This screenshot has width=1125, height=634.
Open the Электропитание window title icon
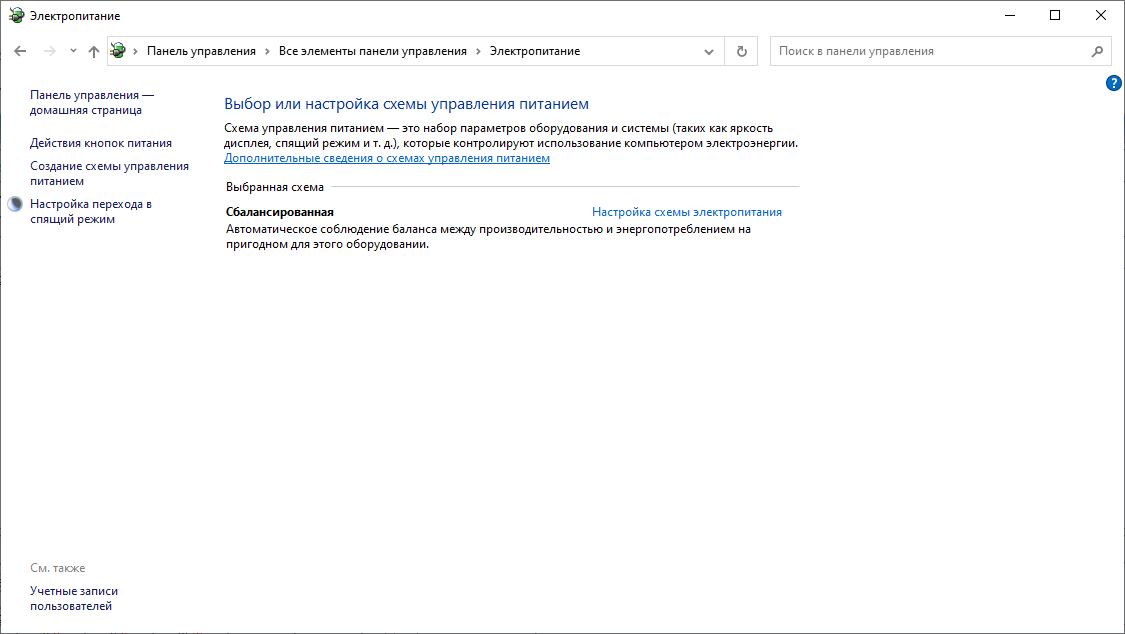(x=17, y=15)
